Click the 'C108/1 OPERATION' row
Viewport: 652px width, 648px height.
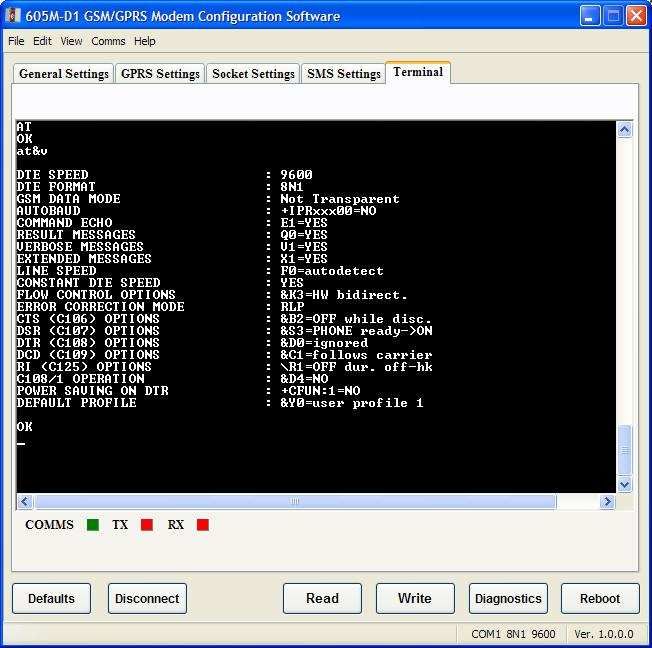[172, 379]
